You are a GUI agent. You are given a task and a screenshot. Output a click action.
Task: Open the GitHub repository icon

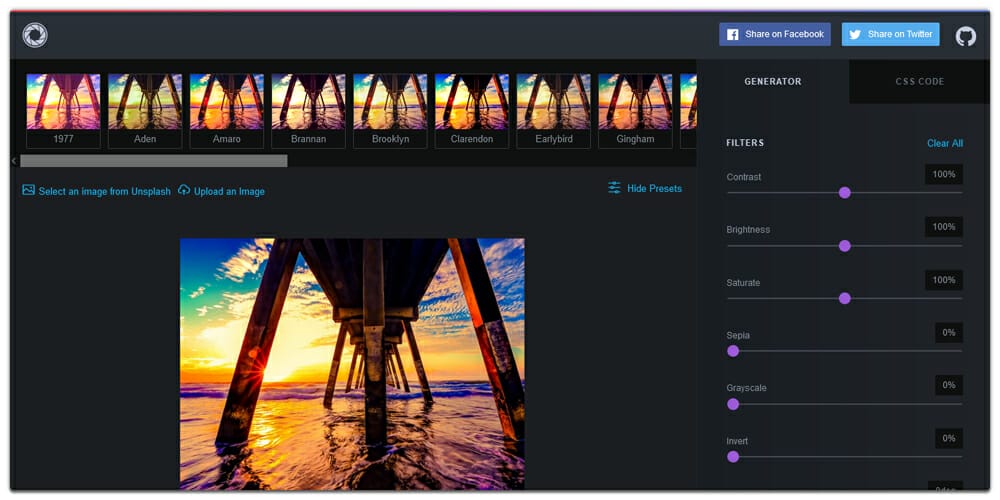[966, 36]
